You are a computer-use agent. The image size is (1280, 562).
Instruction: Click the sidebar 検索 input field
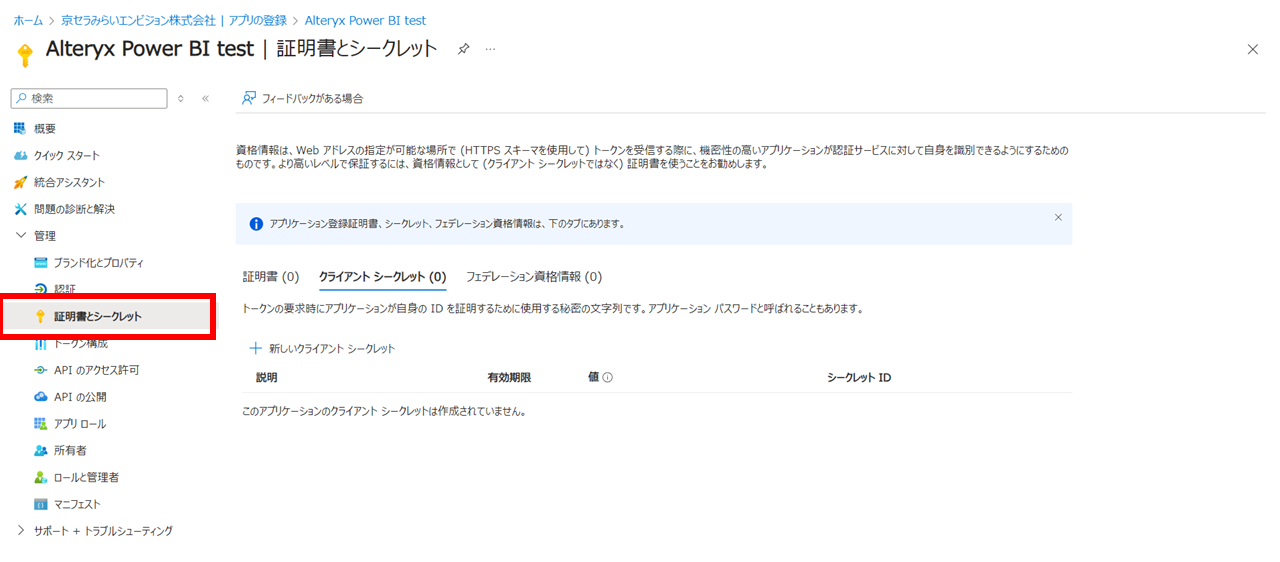(89, 98)
